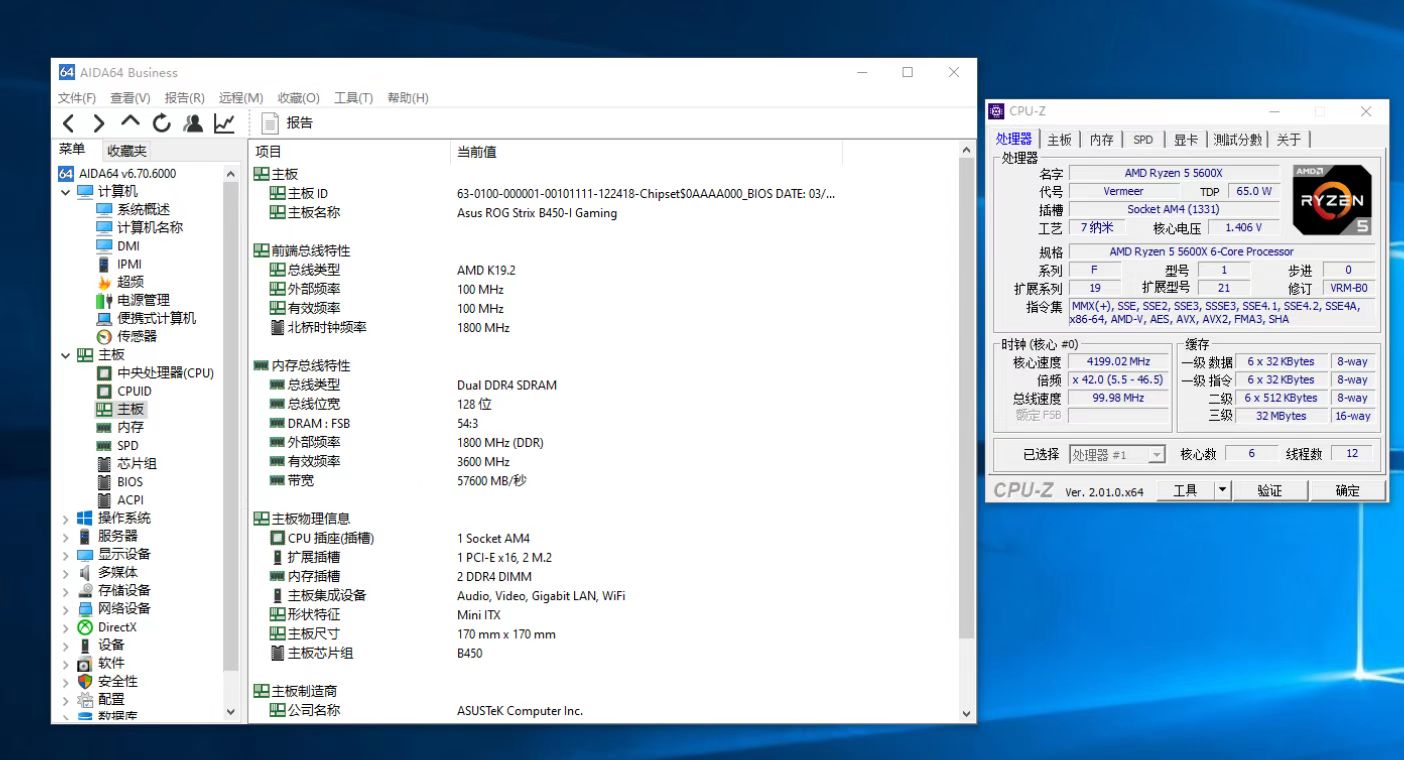Click the AIDA64 Forward navigation arrow

[99, 123]
